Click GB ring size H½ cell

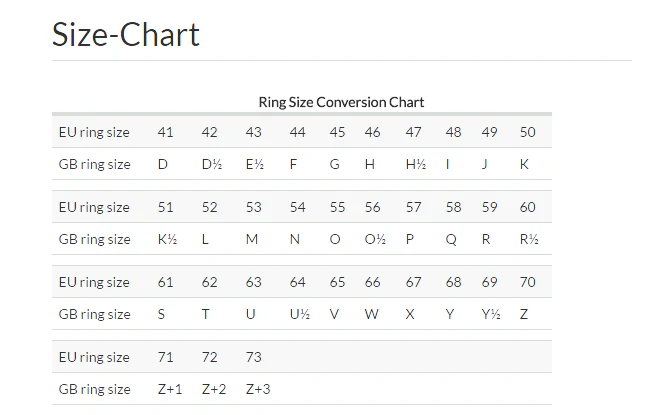point(416,164)
